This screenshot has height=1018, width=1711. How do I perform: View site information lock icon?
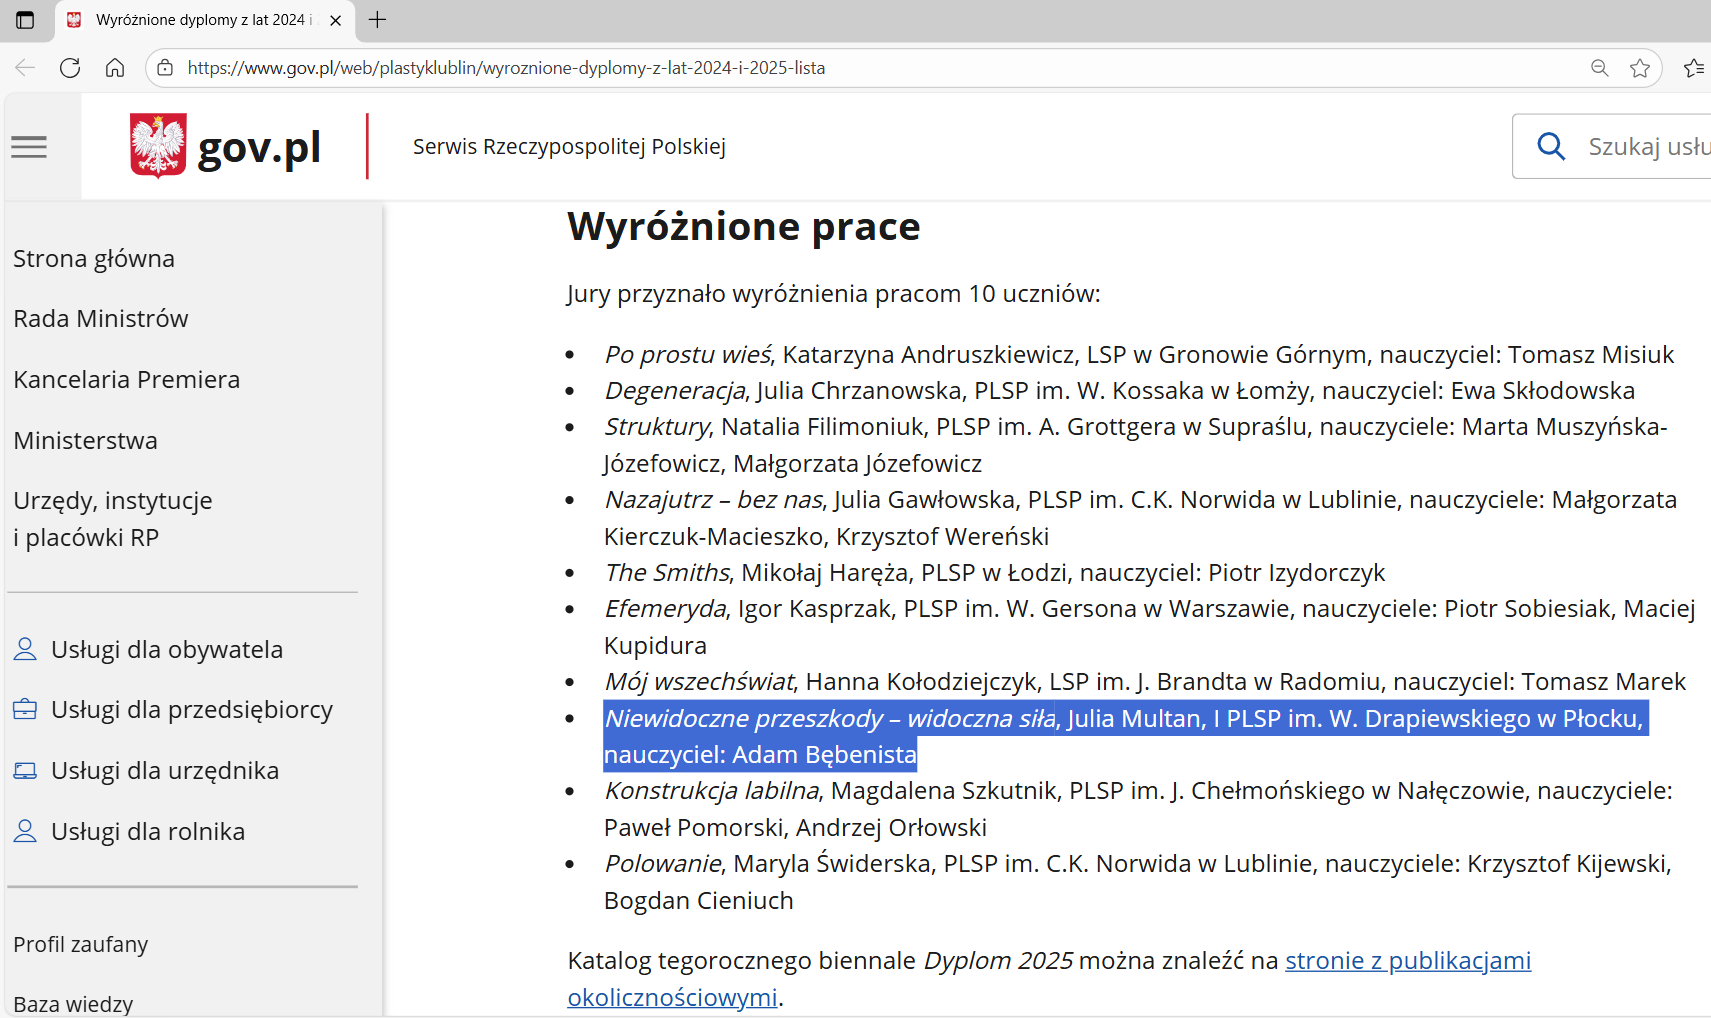pyautogui.click(x=166, y=68)
